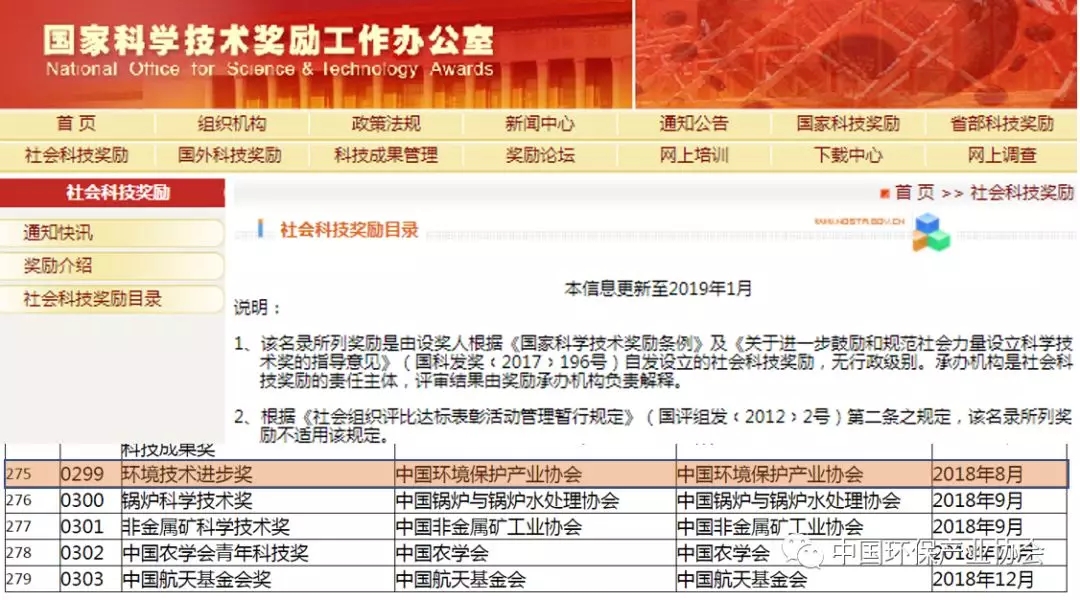Click 奖励介绍 sidebar link

[x=59, y=266]
